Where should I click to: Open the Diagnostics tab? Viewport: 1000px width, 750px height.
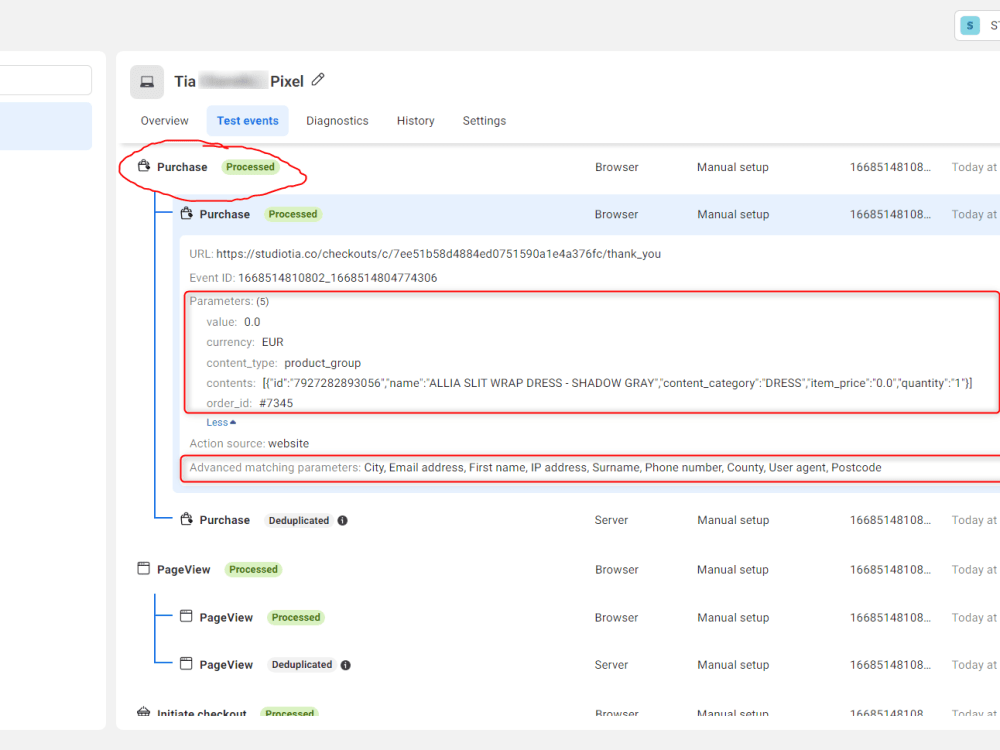click(x=337, y=121)
